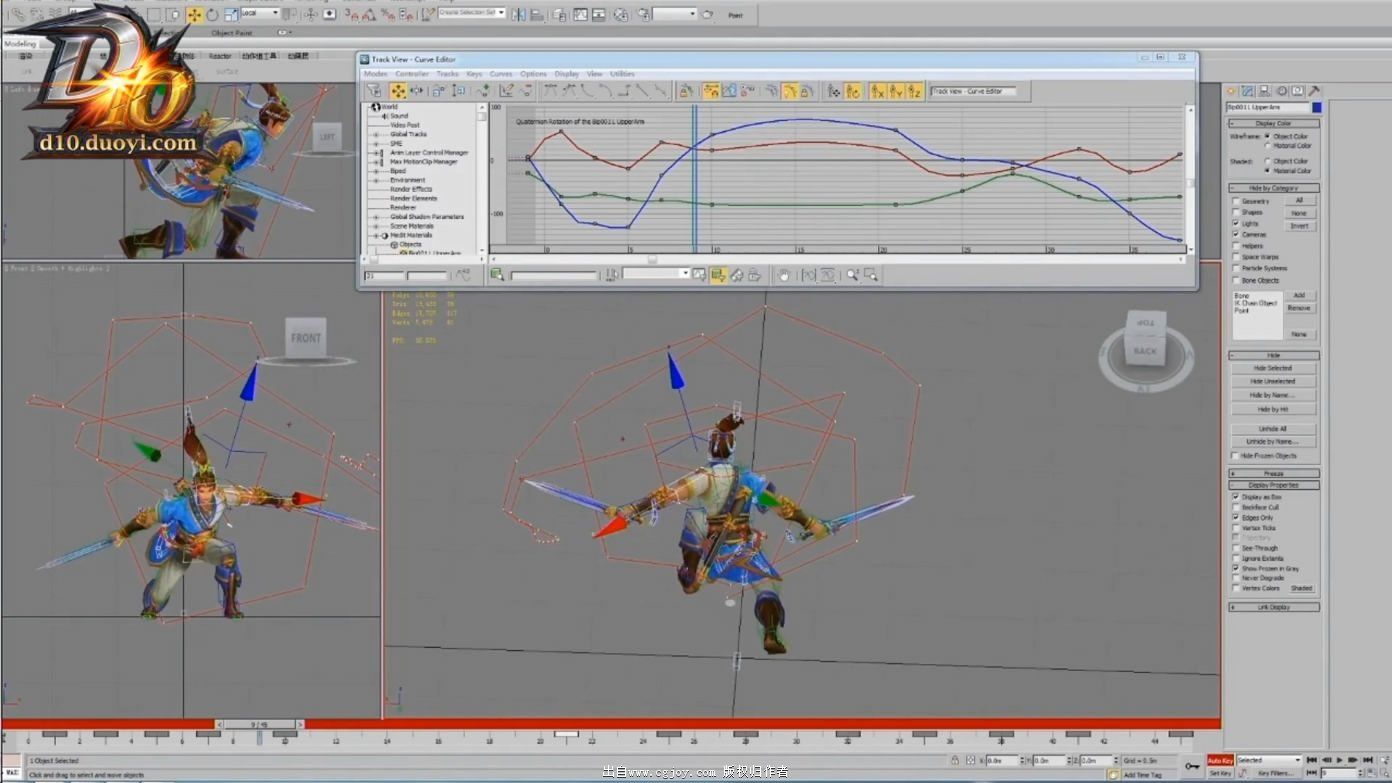Uncheck Display as Box checkbox
Image resolution: width=1392 pixels, height=783 pixels.
(x=1236, y=497)
